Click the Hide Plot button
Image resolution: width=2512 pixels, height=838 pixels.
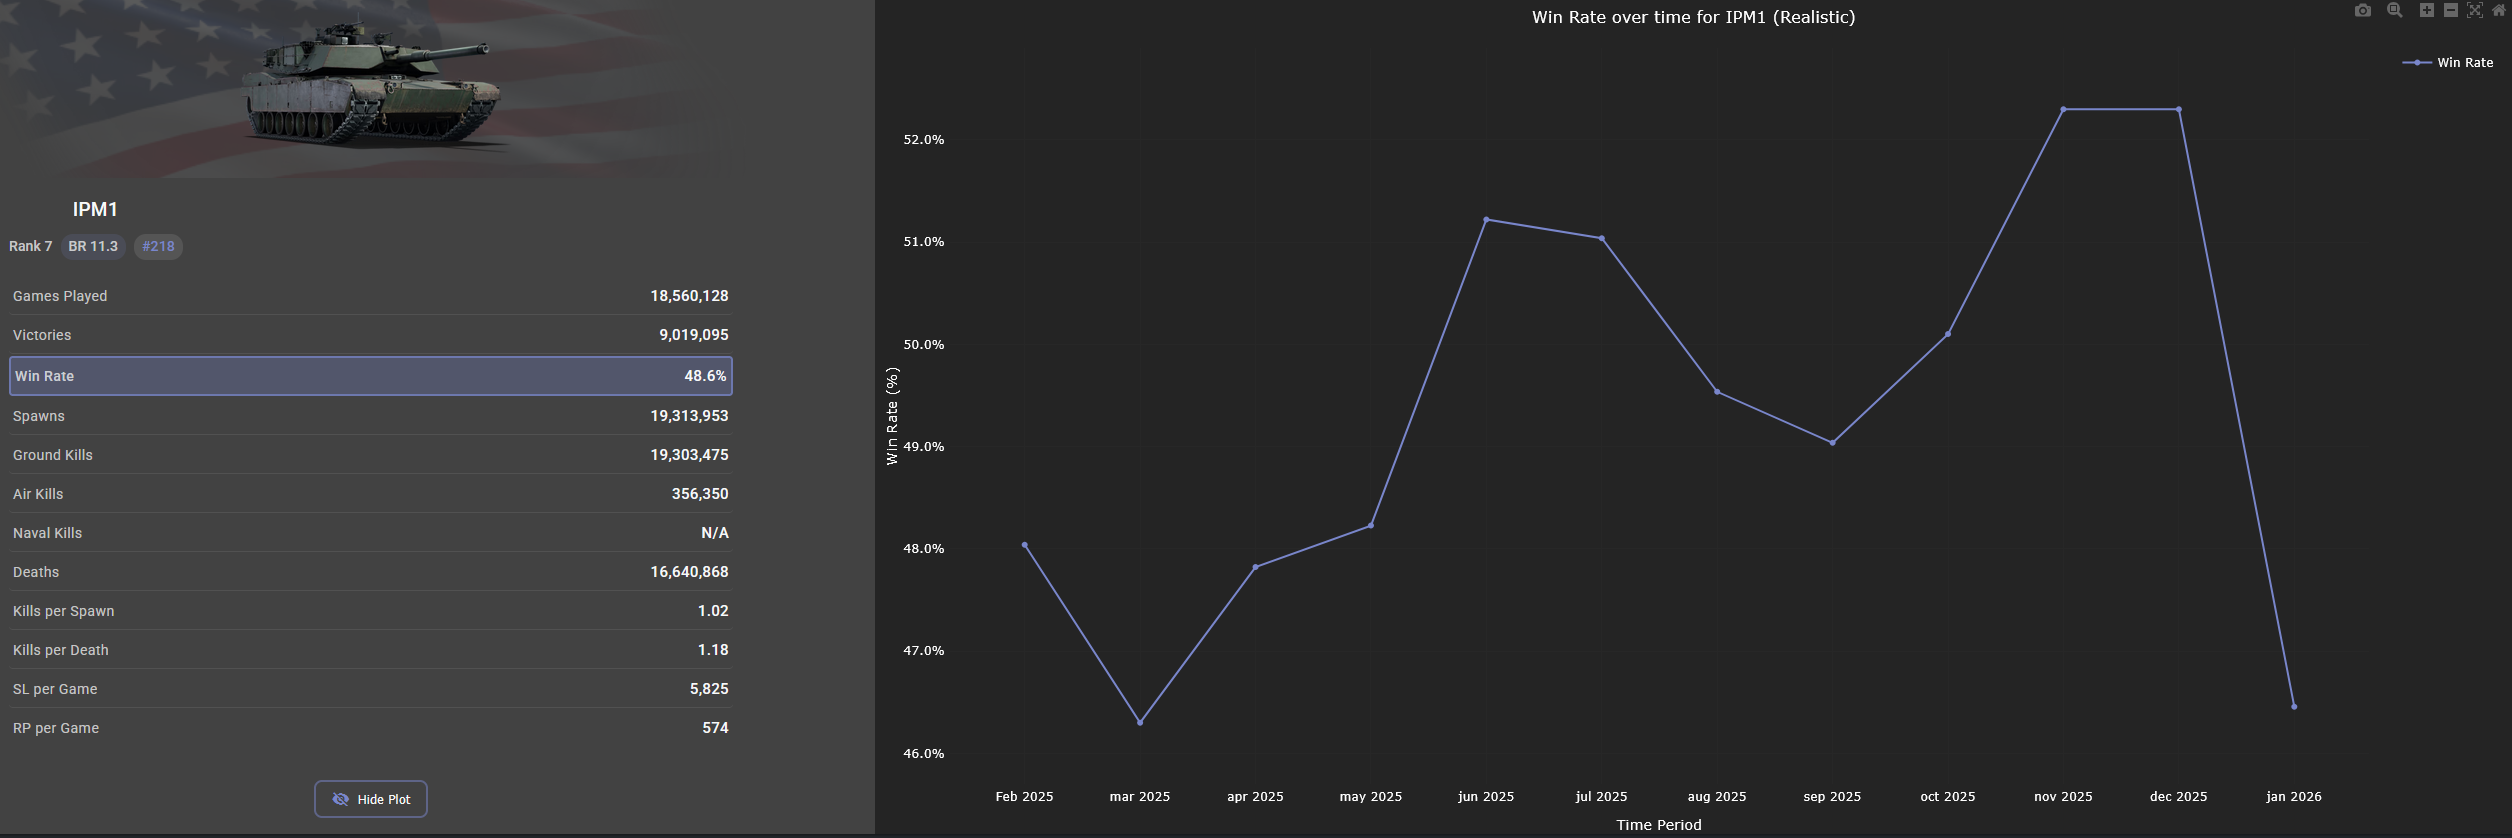pyautogui.click(x=371, y=799)
